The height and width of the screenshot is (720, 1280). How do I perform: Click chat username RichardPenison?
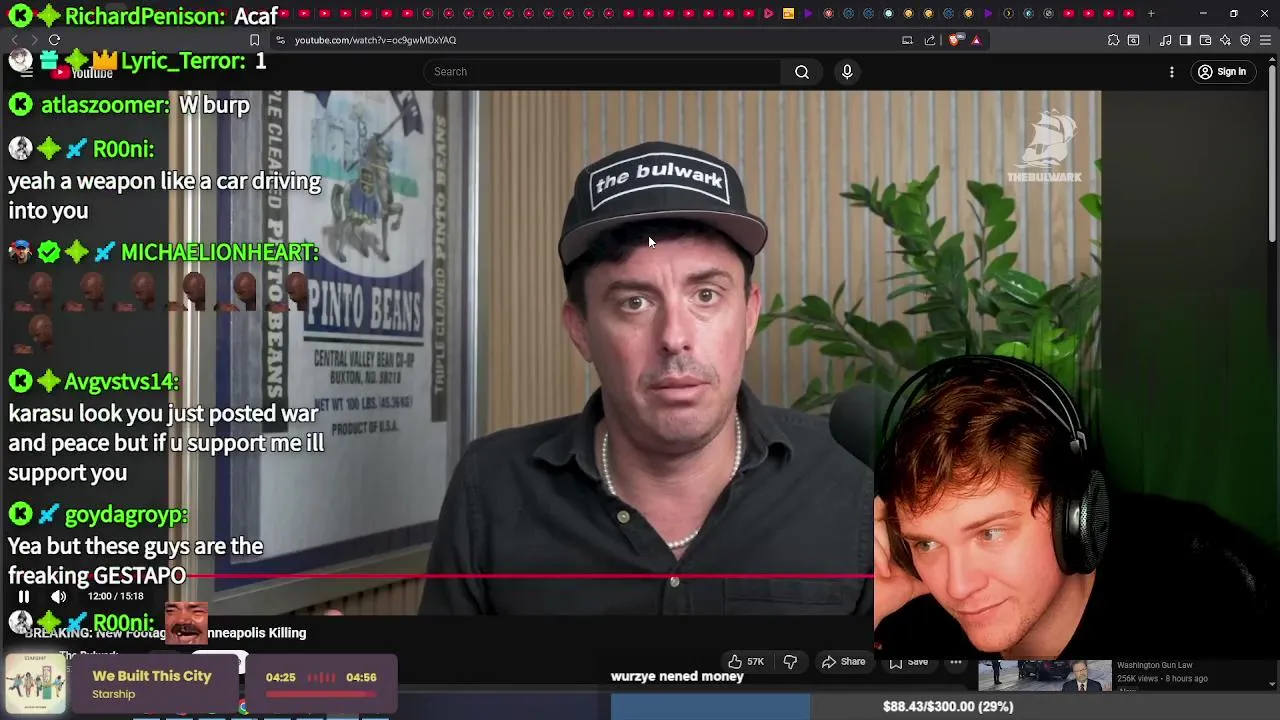click(145, 16)
